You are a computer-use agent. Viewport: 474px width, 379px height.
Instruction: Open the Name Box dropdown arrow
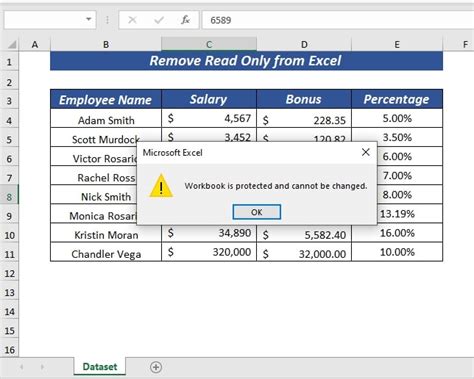tap(88, 19)
